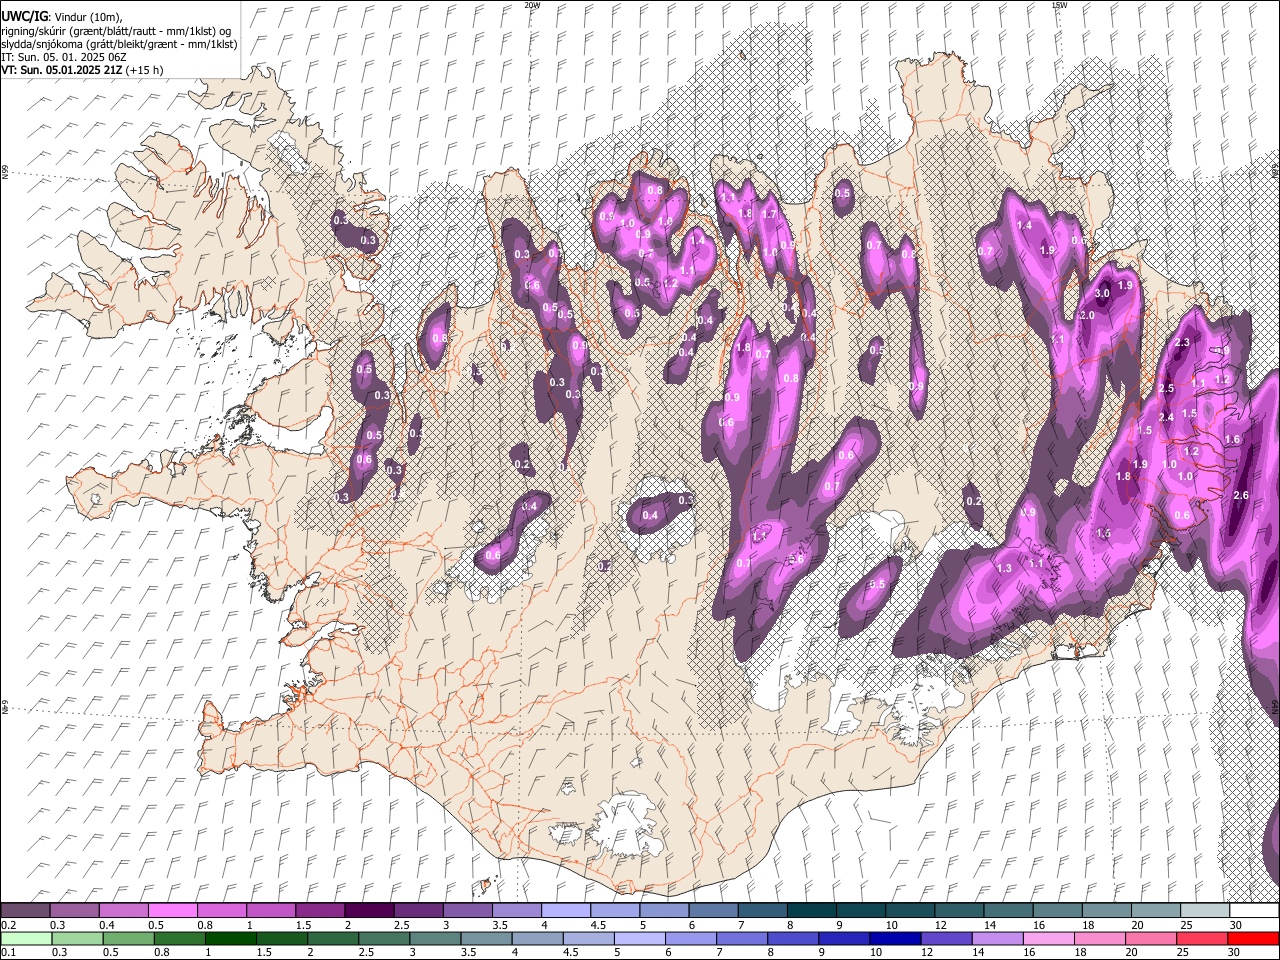Image resolution: width=1280 pixels, height=960 pixels.
Task: Select the darkest green rain swatch for 1–1.5
Action: tap(231, 939)
